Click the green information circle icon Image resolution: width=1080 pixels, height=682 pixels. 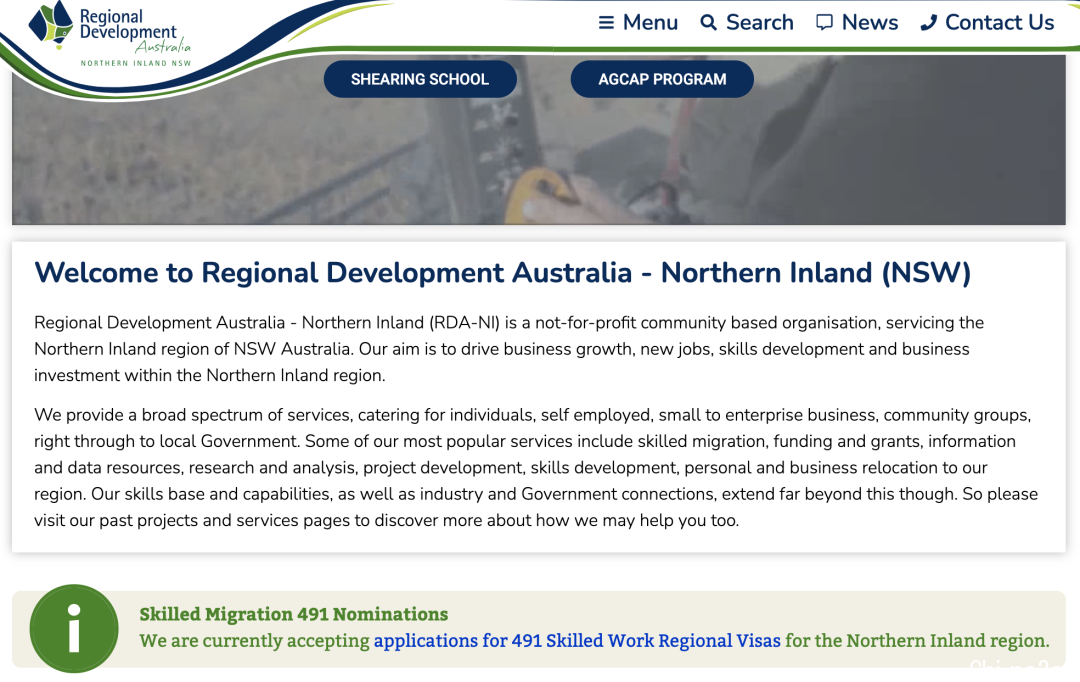pos(74,628)
